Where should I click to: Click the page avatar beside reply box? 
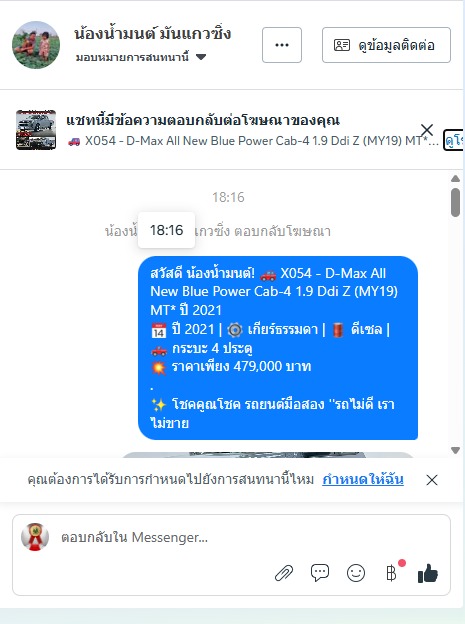tap(35, 537)
